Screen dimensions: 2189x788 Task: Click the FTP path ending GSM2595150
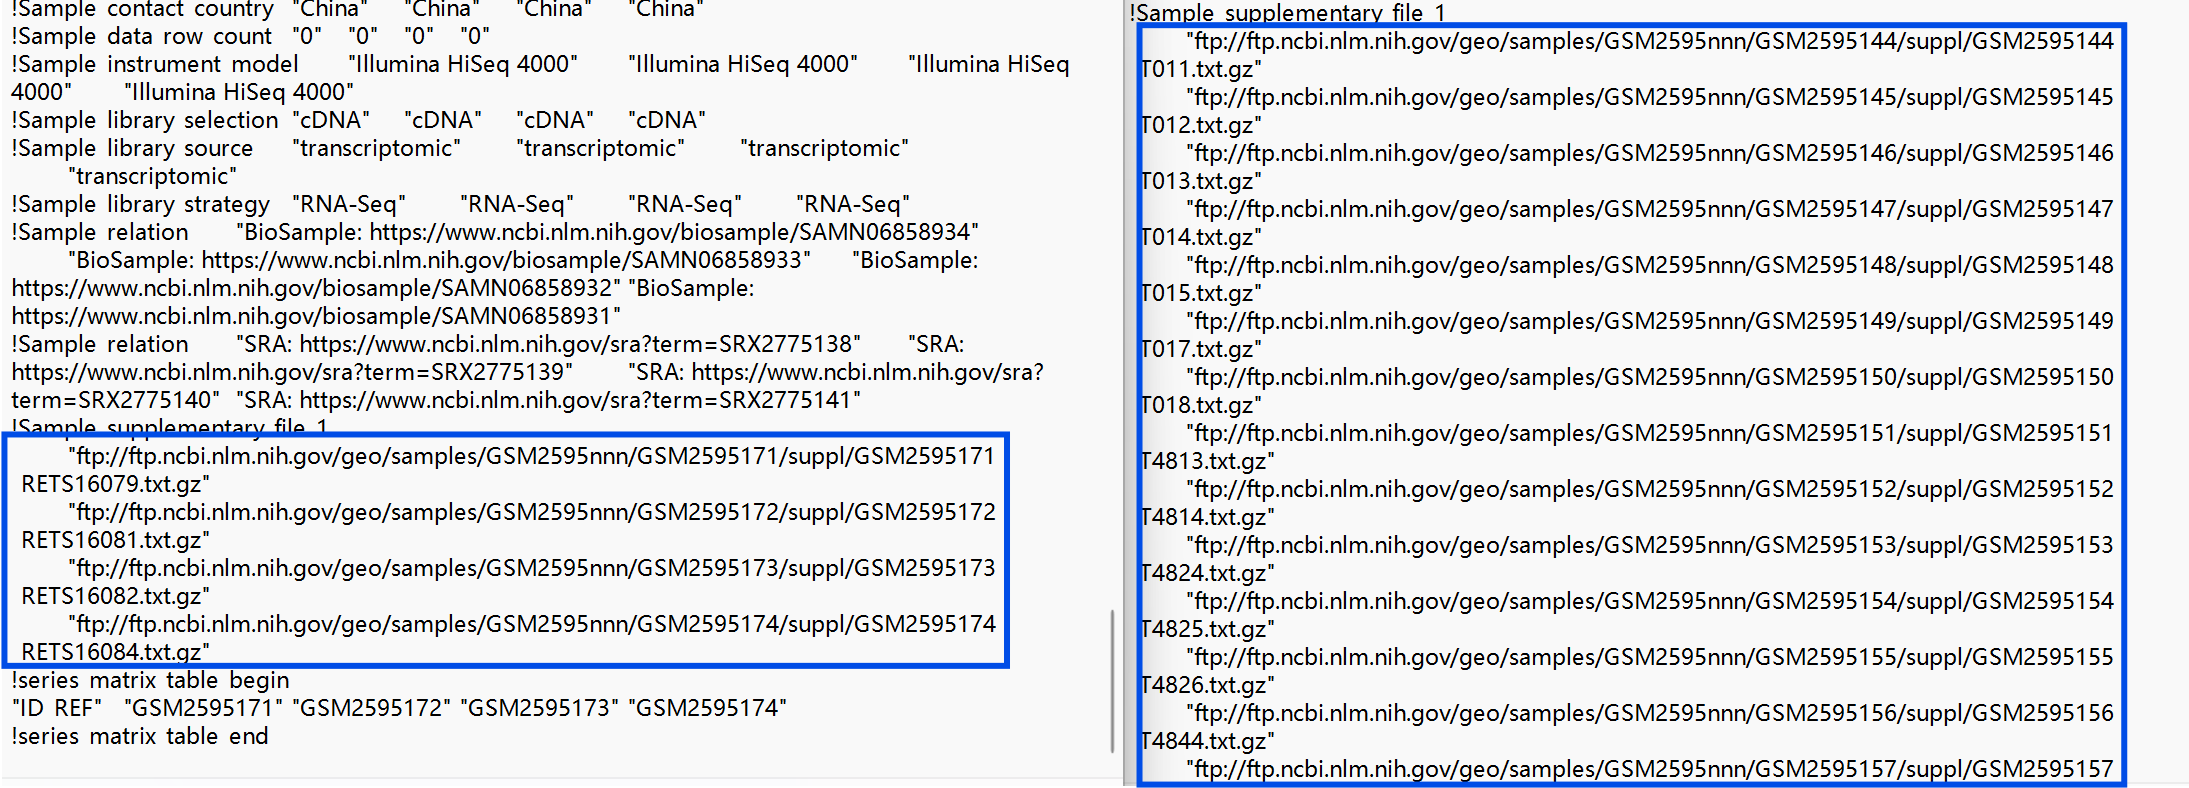1654,377
